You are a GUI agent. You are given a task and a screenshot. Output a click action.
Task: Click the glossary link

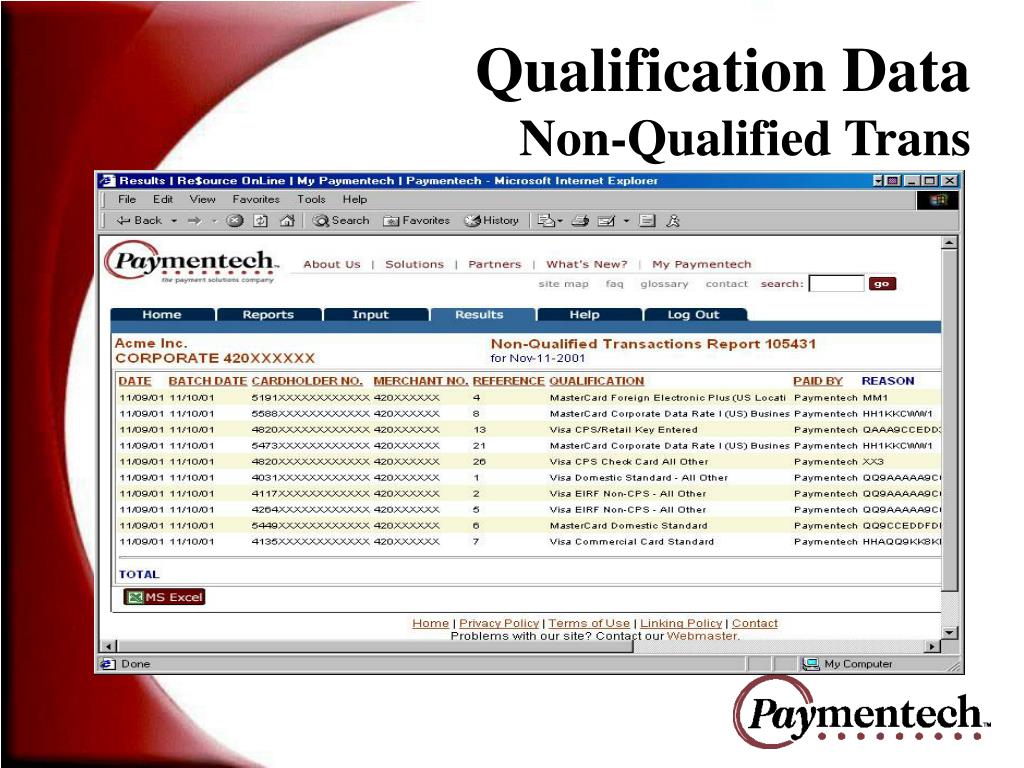[x=664, y=284]
